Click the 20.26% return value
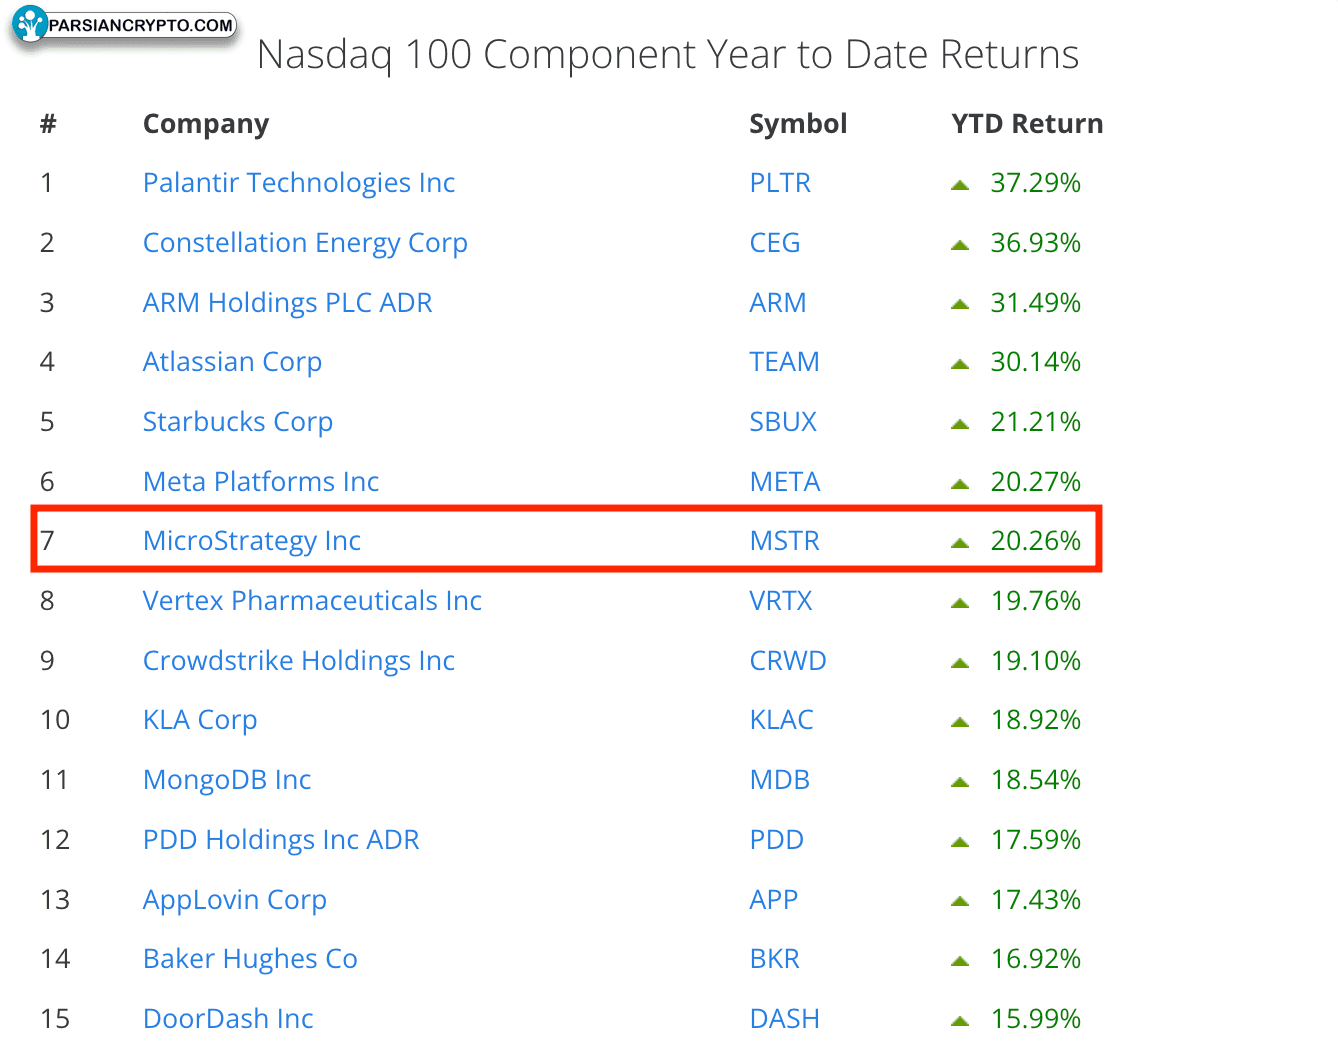This screenshot has width=1338, height=1050. tap(1036, 541)
